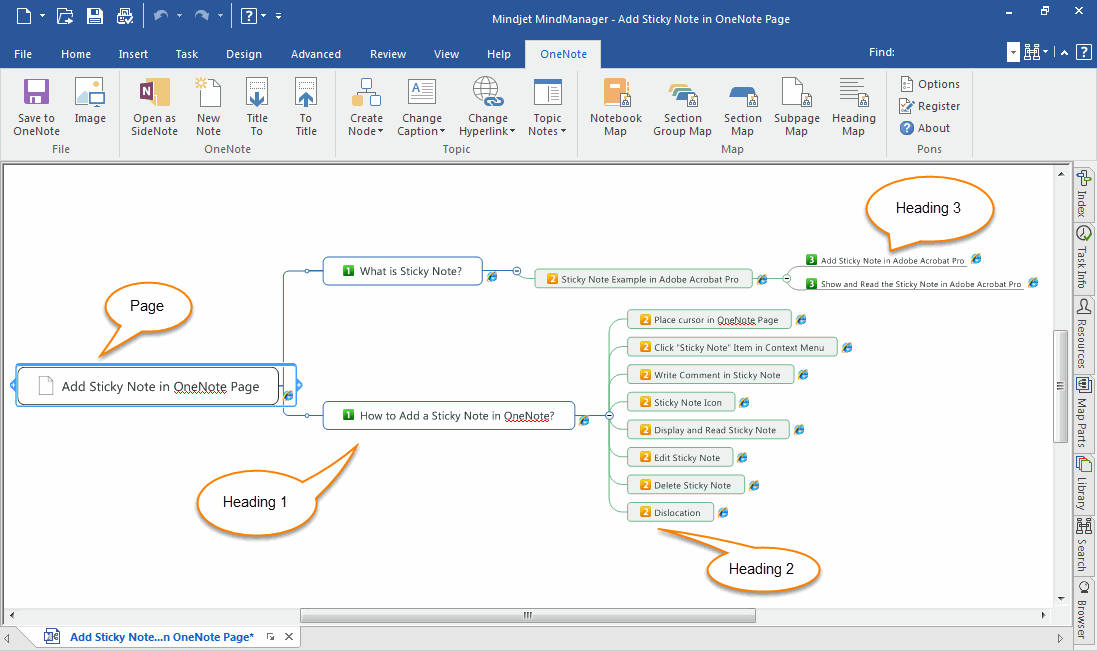
Task: Collapse the What is Sticky Note branch
Action: coord(516,271)
